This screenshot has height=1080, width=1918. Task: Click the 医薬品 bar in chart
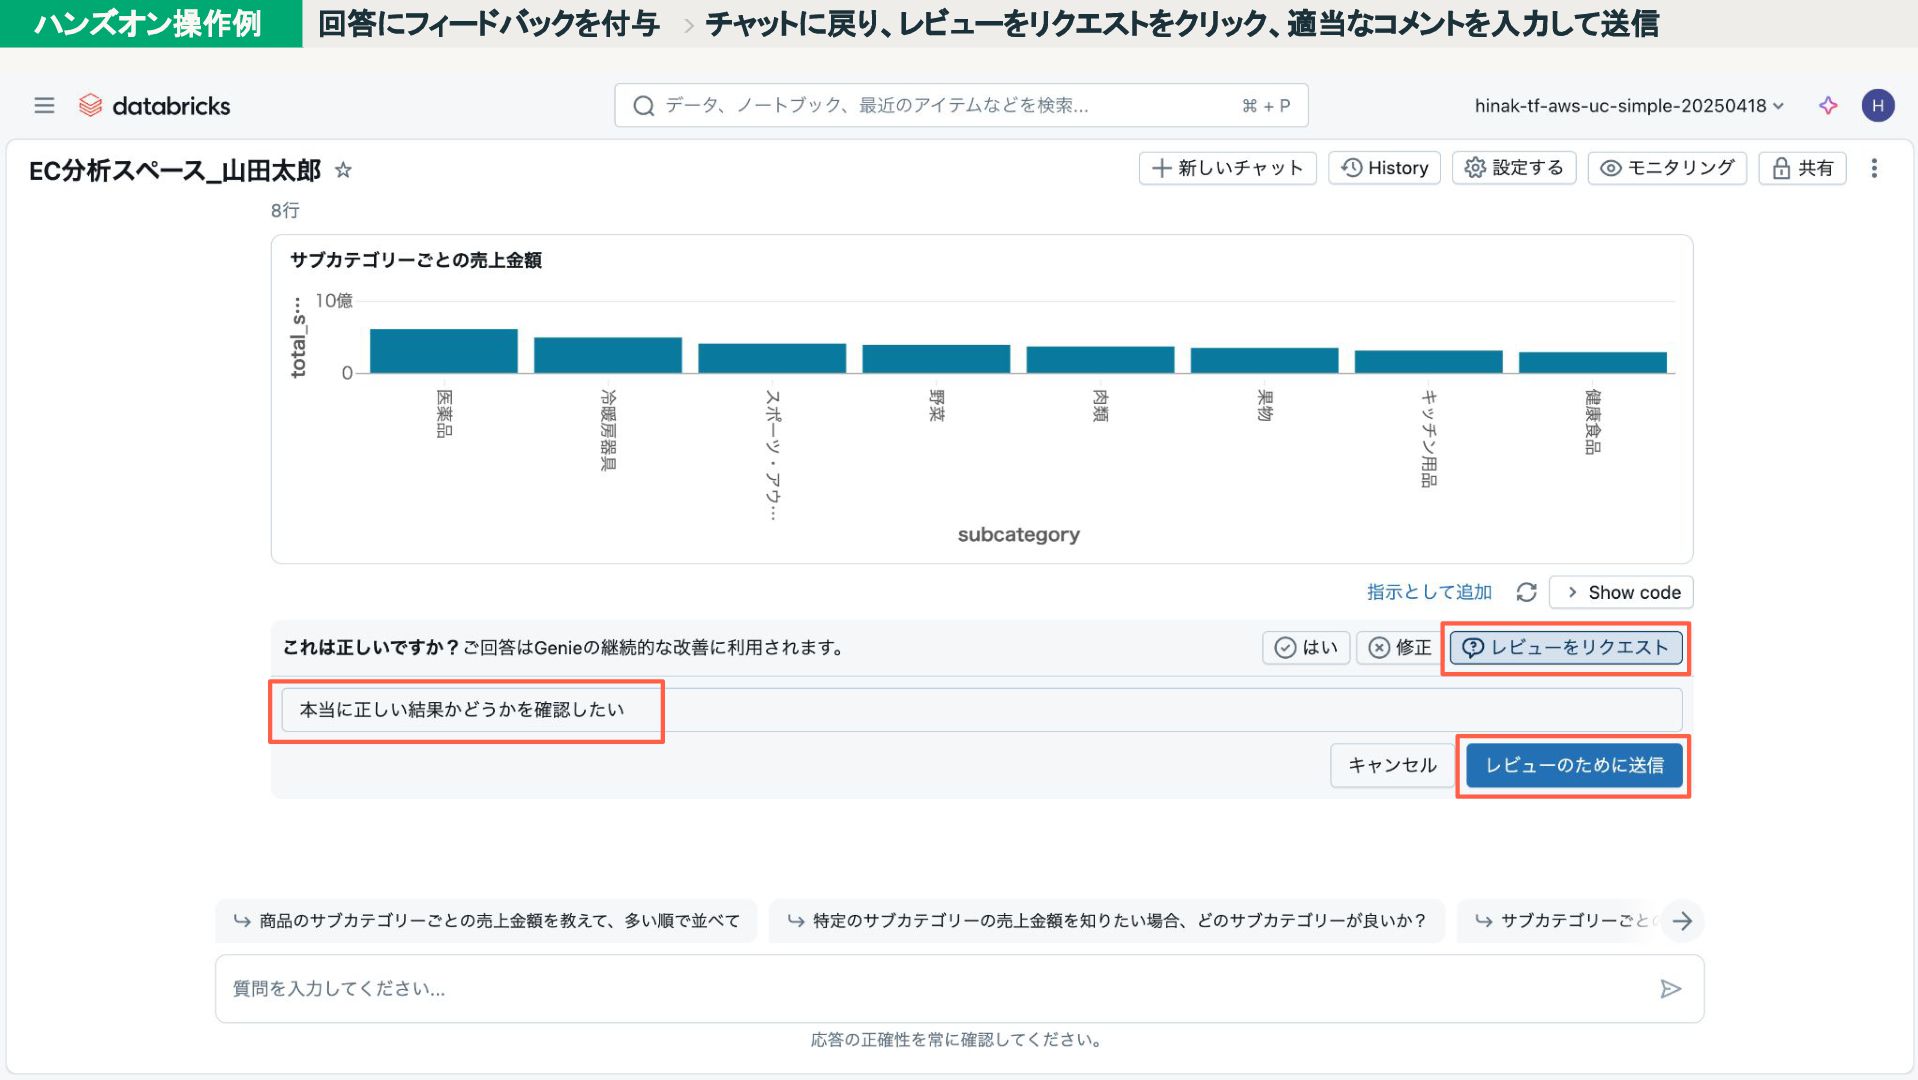tap(444, 351)
